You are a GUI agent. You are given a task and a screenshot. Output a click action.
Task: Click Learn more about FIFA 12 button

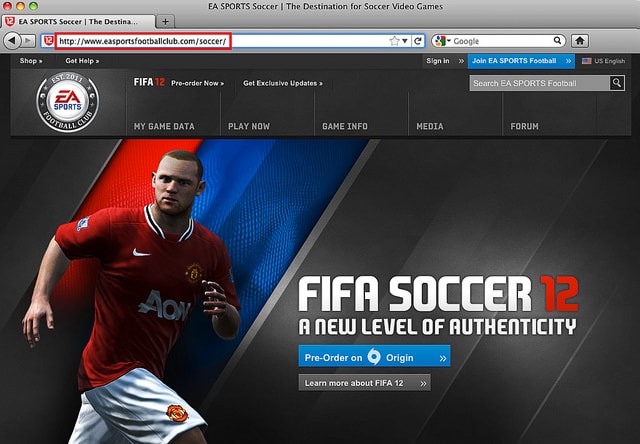point(364,383)
